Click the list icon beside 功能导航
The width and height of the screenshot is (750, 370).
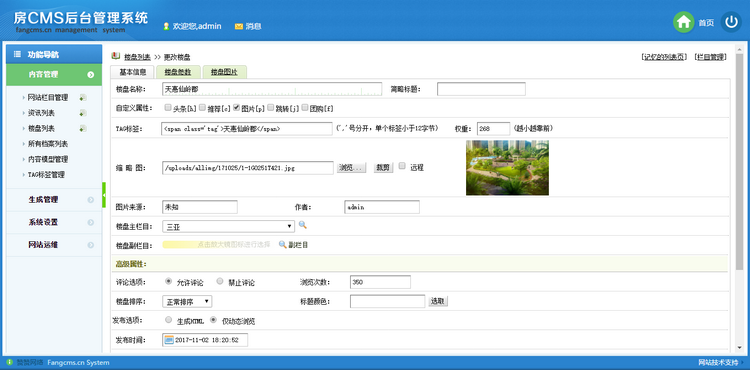point(17,54)
